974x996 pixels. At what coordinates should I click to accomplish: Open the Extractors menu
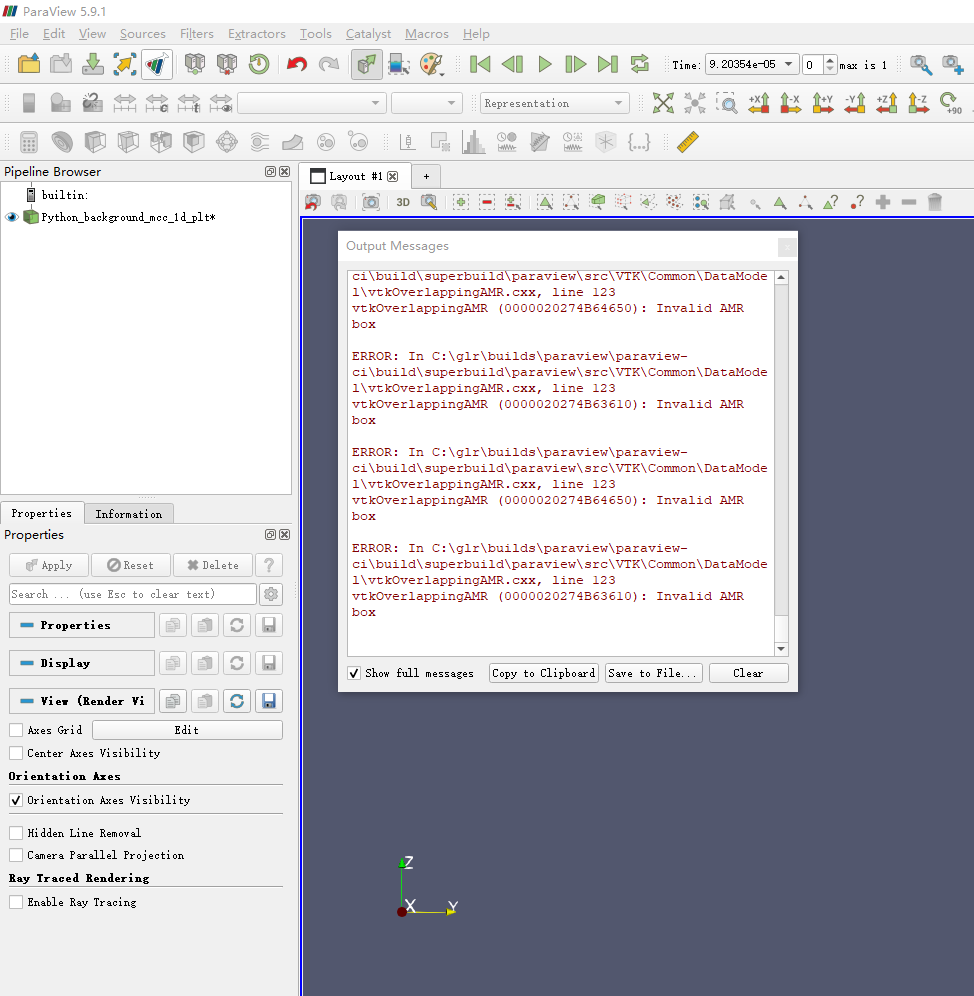pos(257,34)
